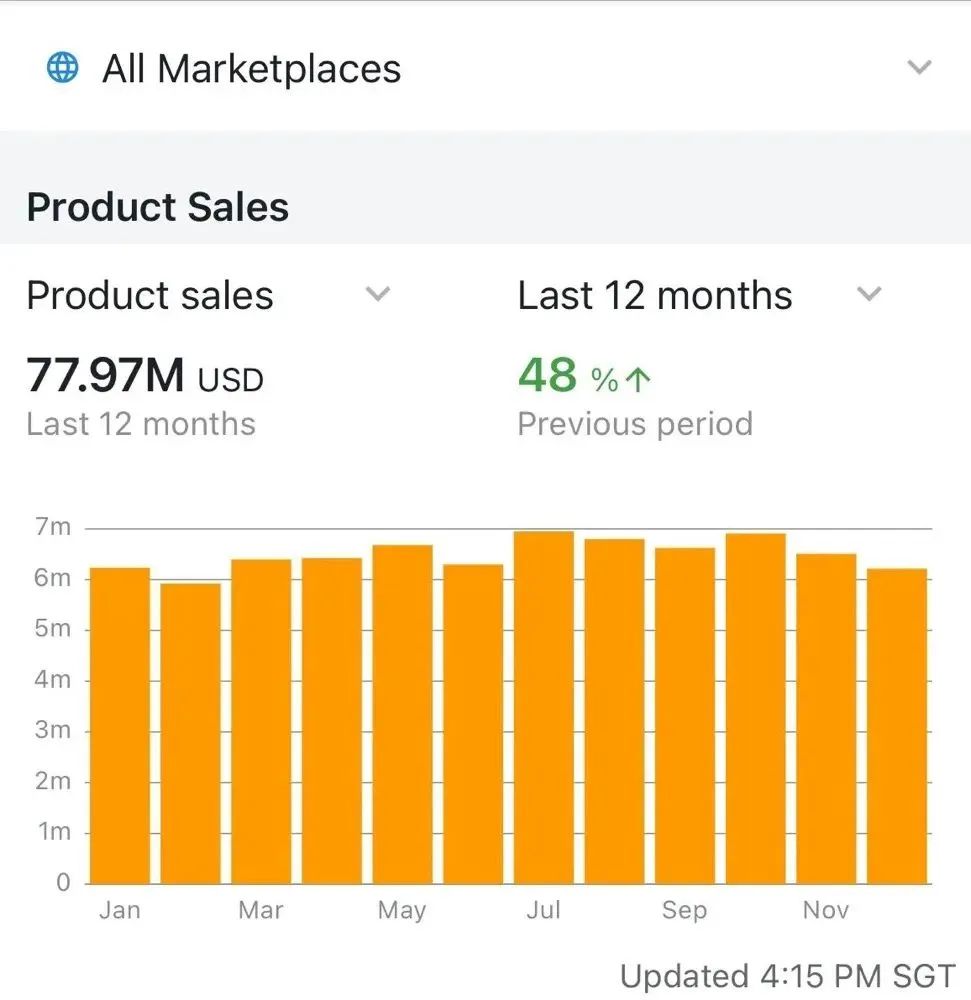Select the June sales bar
The image size is (971, 1000).
(473, 724)
